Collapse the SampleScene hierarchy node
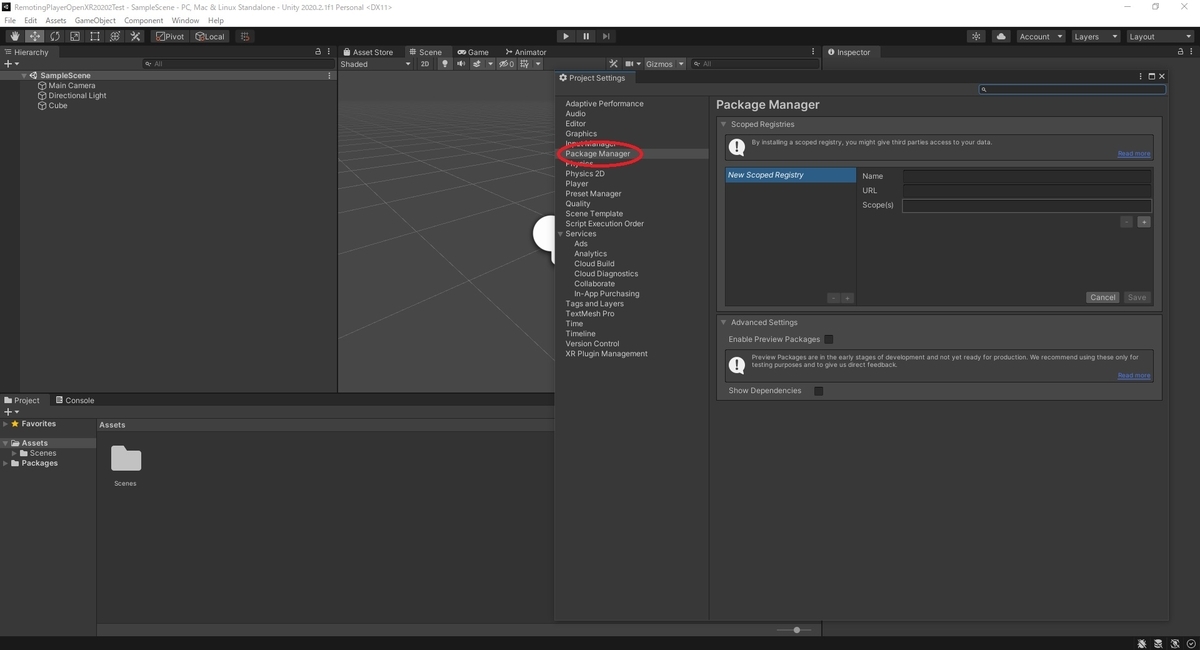The height and width of the screenshot is (650, 1200). coord(24,75)
